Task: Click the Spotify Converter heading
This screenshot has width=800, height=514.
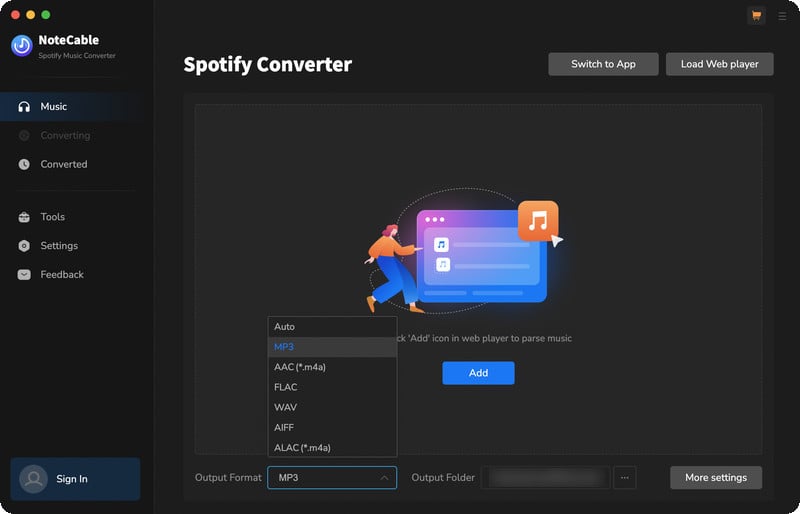Action: [x=267, y=64]
